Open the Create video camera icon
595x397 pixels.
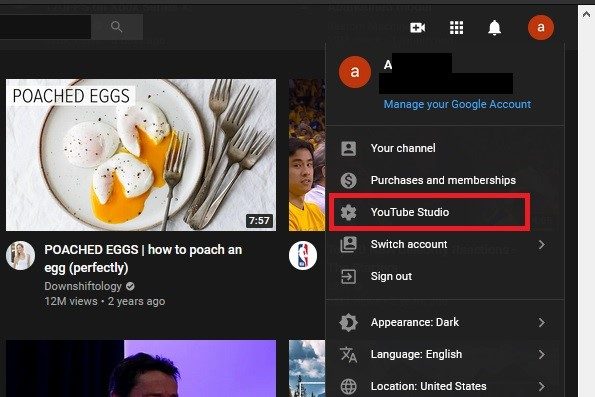coord(417,27)
